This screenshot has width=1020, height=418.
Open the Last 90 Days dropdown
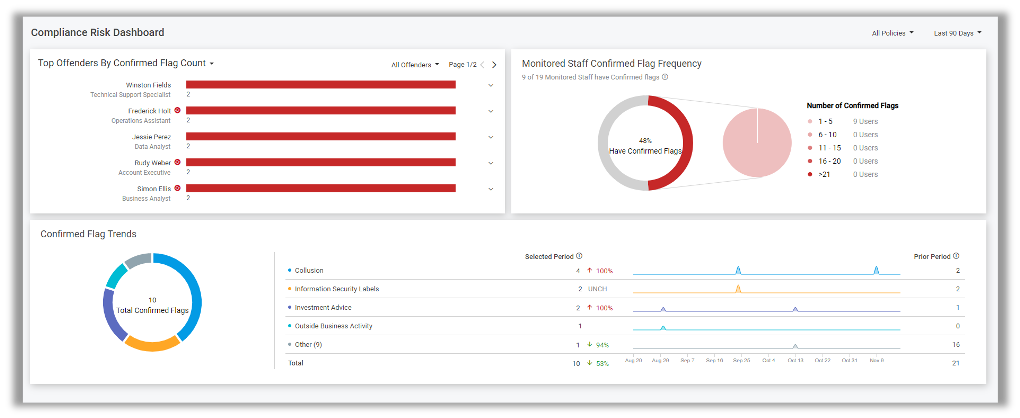[x=958, y=33]
